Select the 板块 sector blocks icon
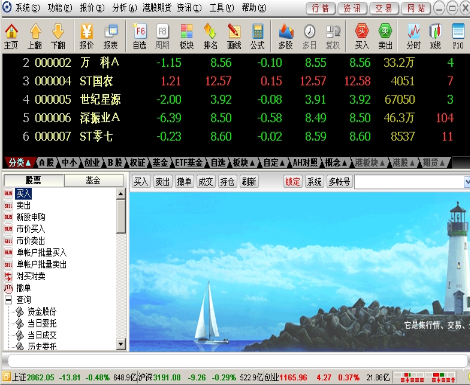Image resolution: width=470 pixels, height=385 pixels. (x=187, y=36)
